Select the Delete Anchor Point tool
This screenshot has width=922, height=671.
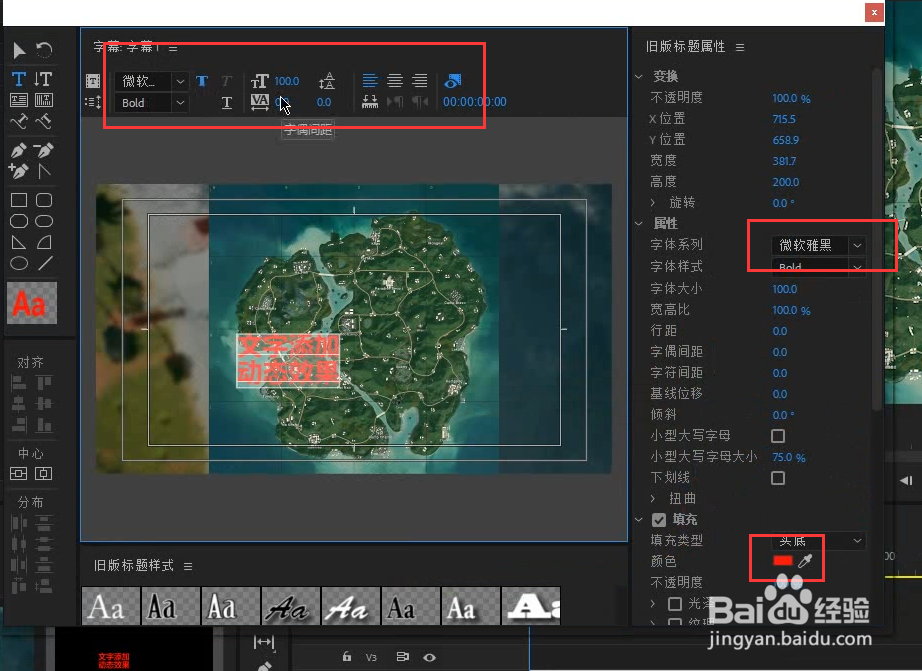click(x=44, y=150)
